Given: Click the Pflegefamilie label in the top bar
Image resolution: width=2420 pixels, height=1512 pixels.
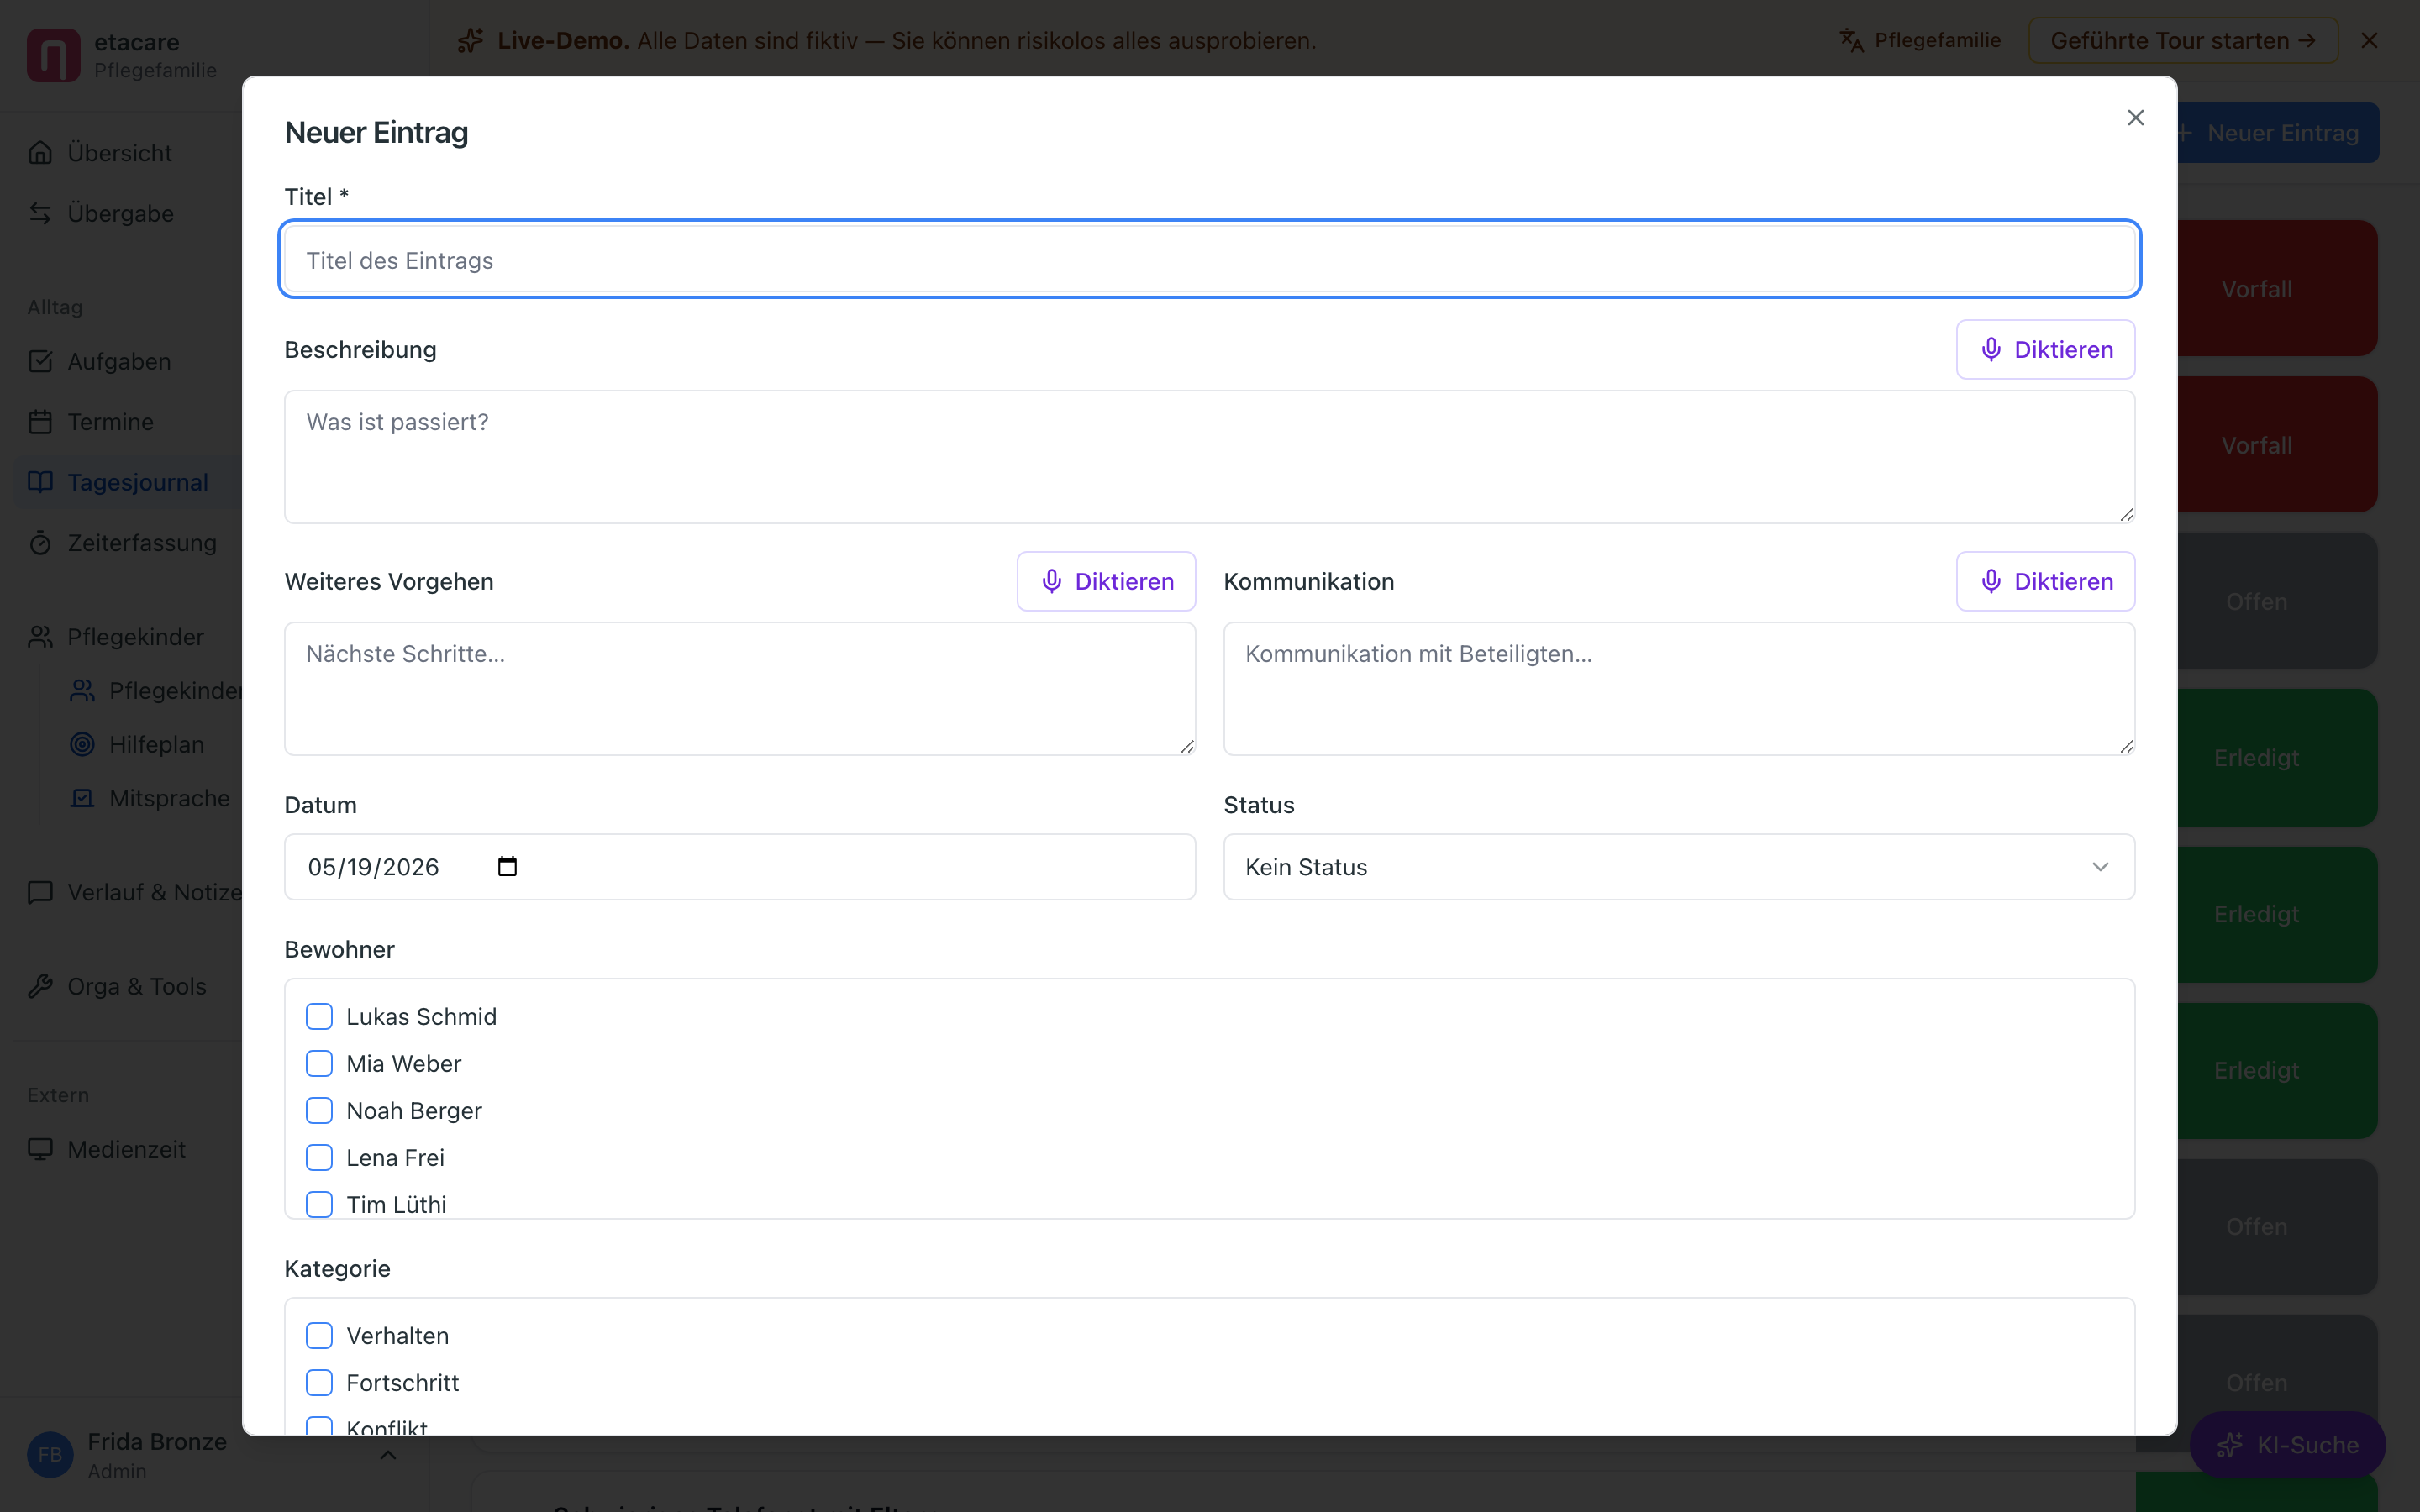Looking at the screenshot, I should click(x=1937, y=40).
